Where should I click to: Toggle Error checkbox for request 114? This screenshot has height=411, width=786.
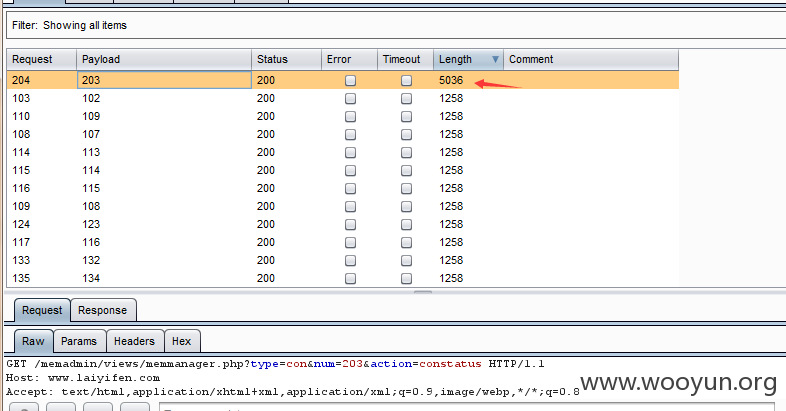click(350, 152)
